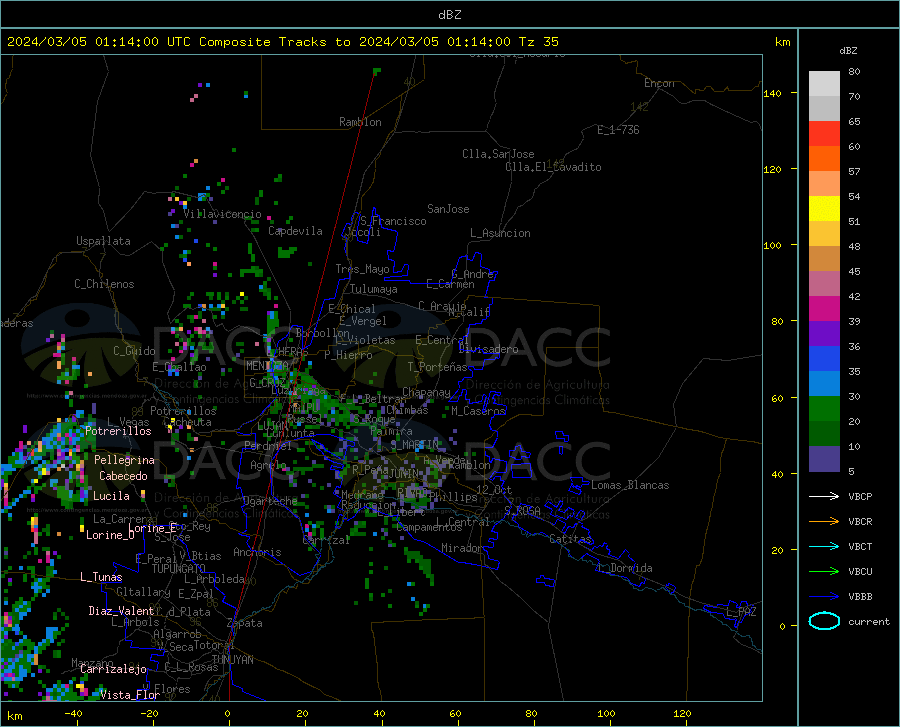
Task: Click the Chapanay map label
Action: point(426,392)
